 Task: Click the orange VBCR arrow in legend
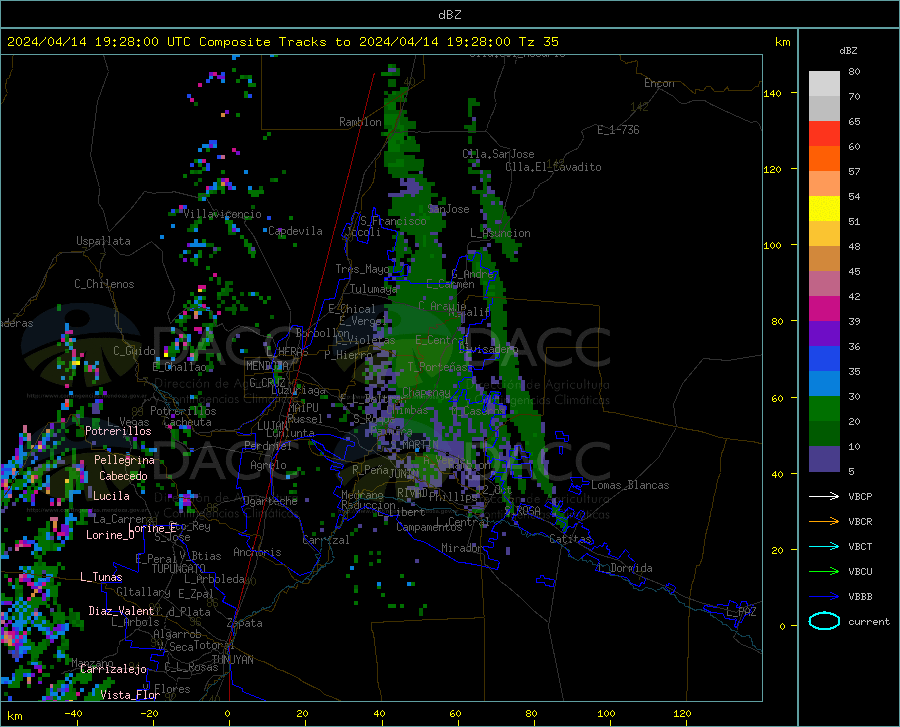[824, 522]
